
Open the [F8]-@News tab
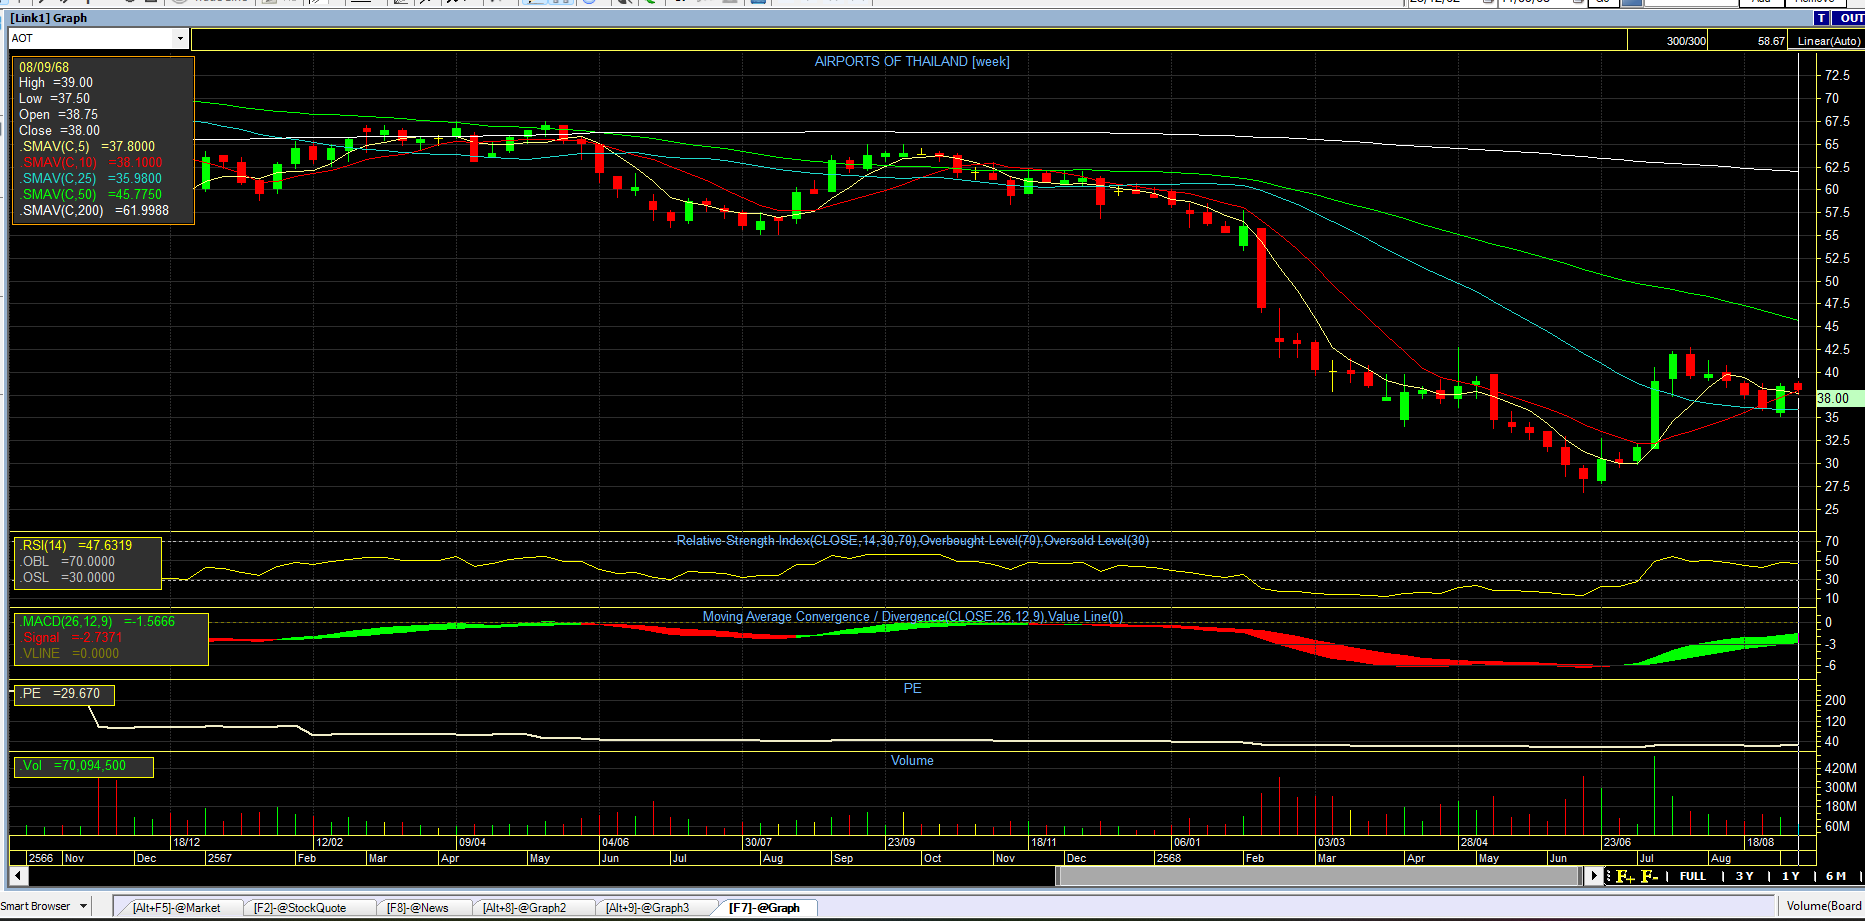coord(418,908)
